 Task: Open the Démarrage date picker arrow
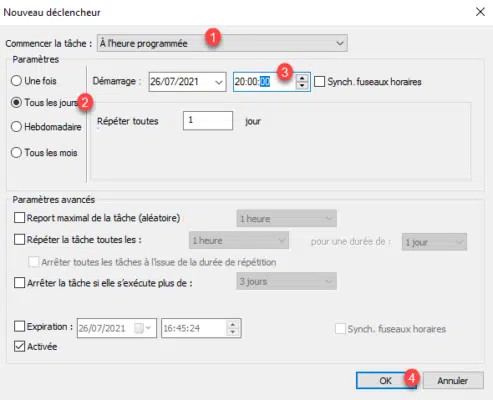pos(219,82)
